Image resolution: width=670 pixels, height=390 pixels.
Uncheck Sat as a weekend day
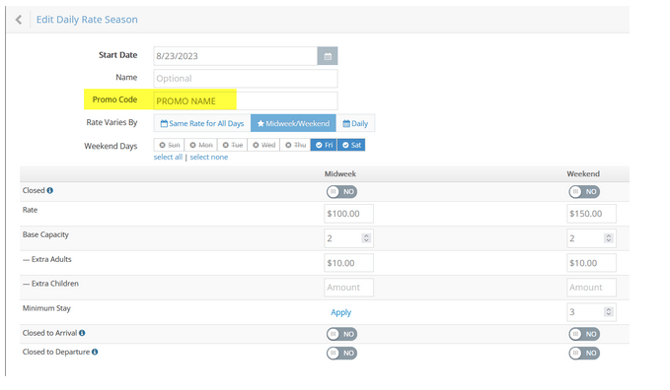(351, 145)
